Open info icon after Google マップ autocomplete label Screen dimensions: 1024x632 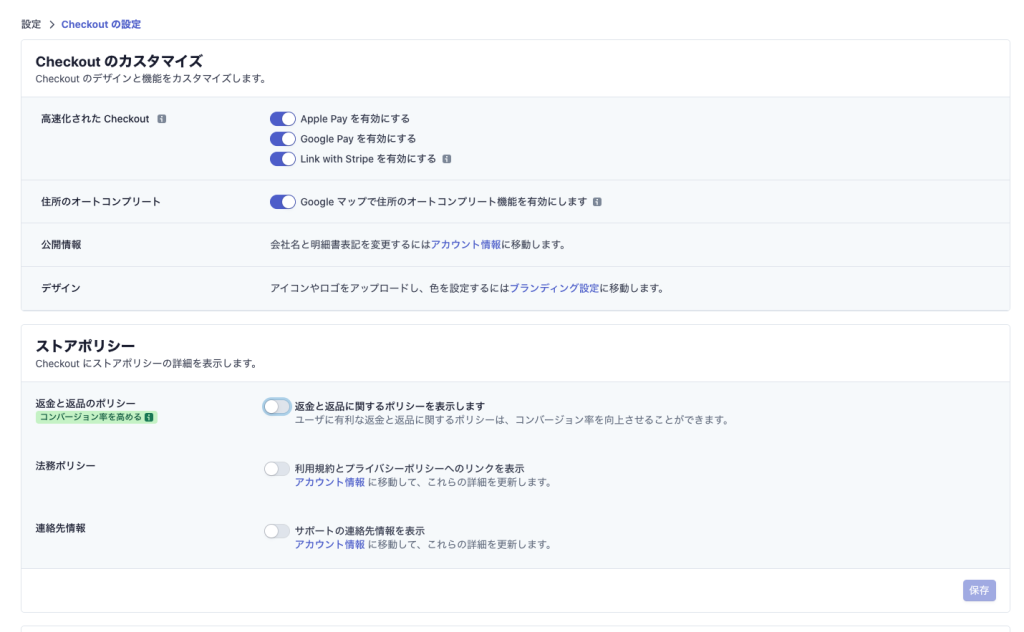(x=597, y=202)
